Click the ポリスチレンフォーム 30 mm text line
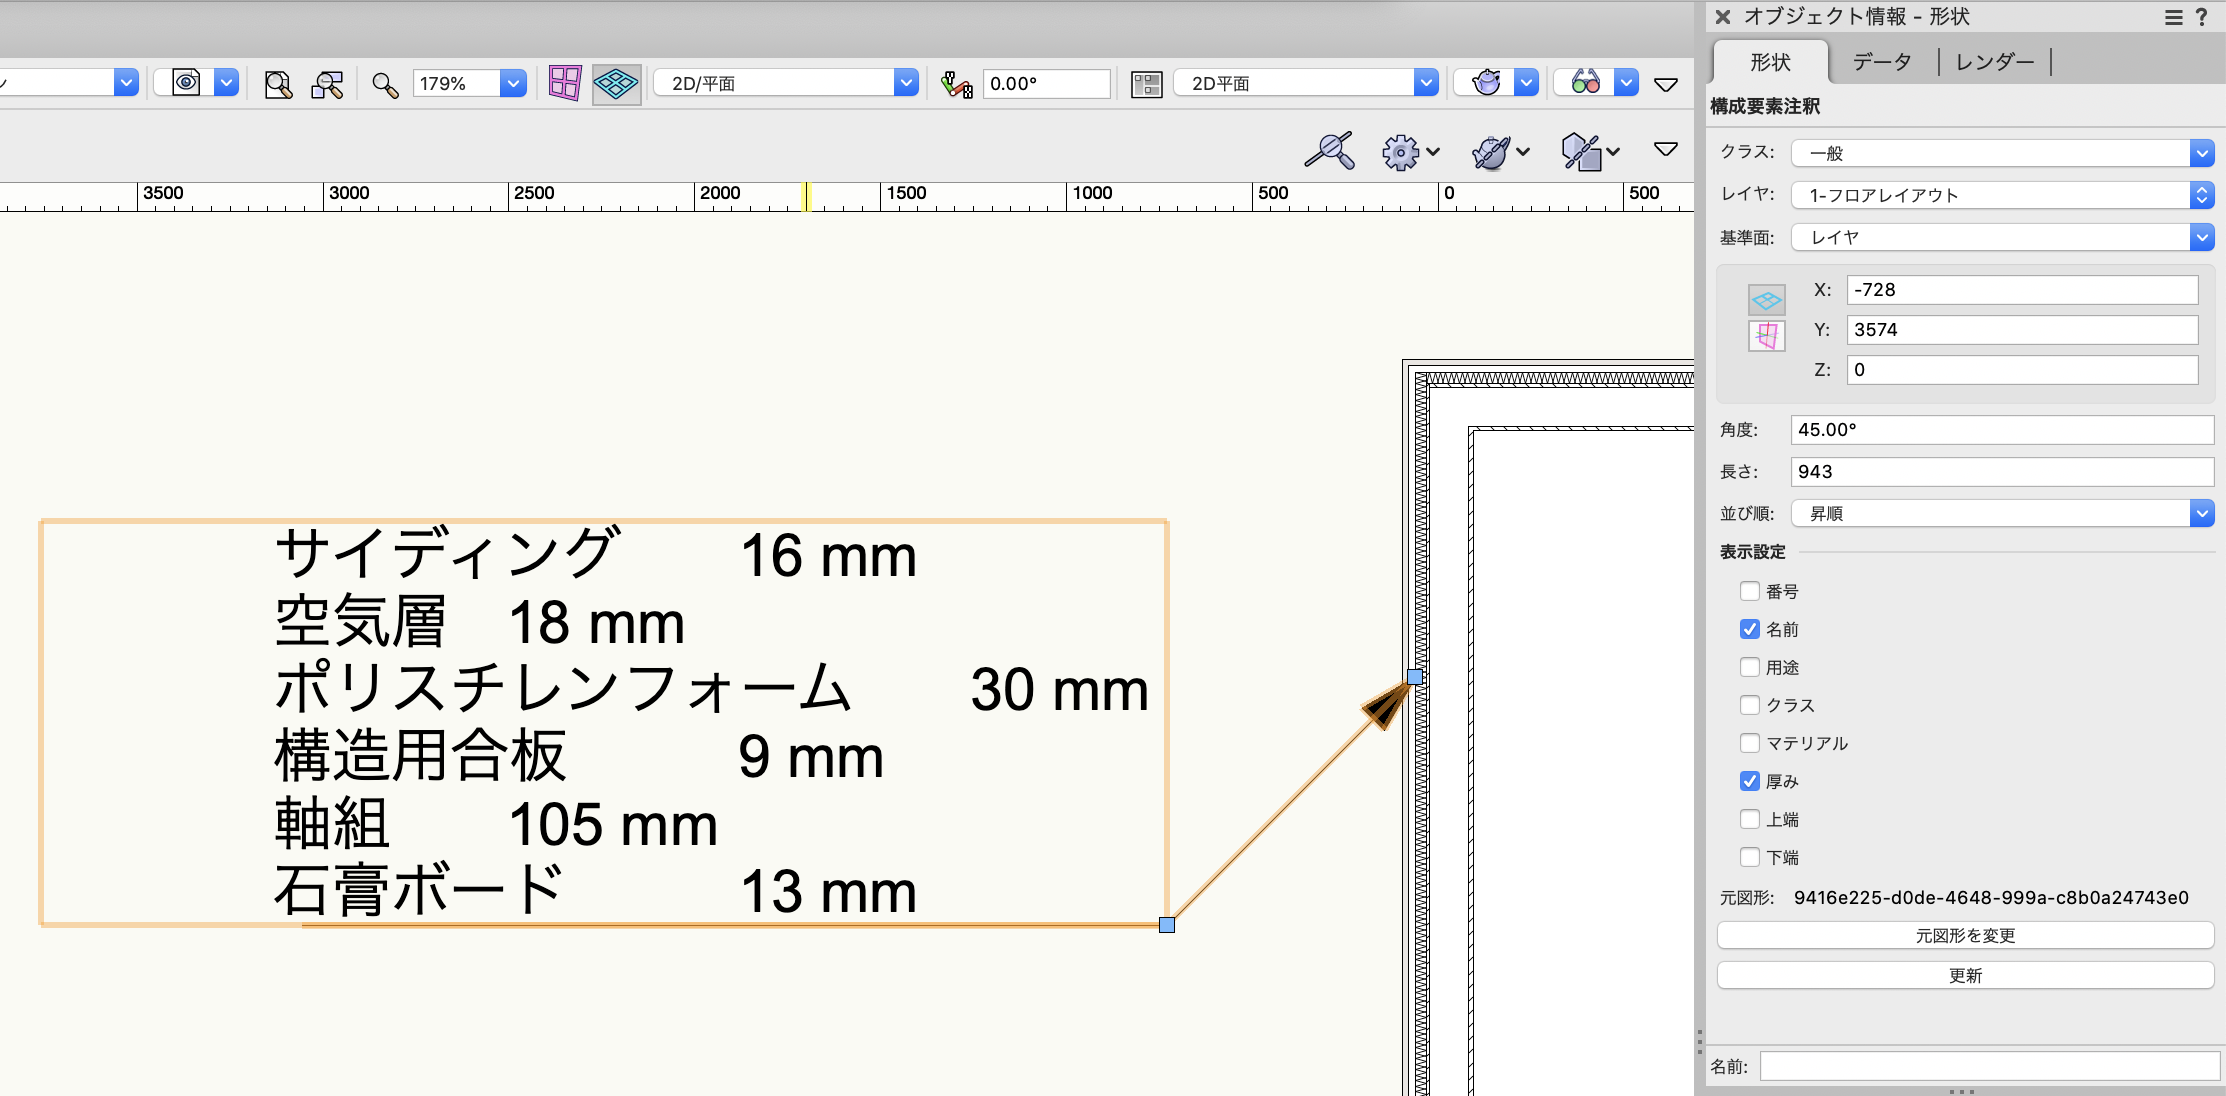The width and height of the screenshot is (2226, 1096). coord(712,689)
